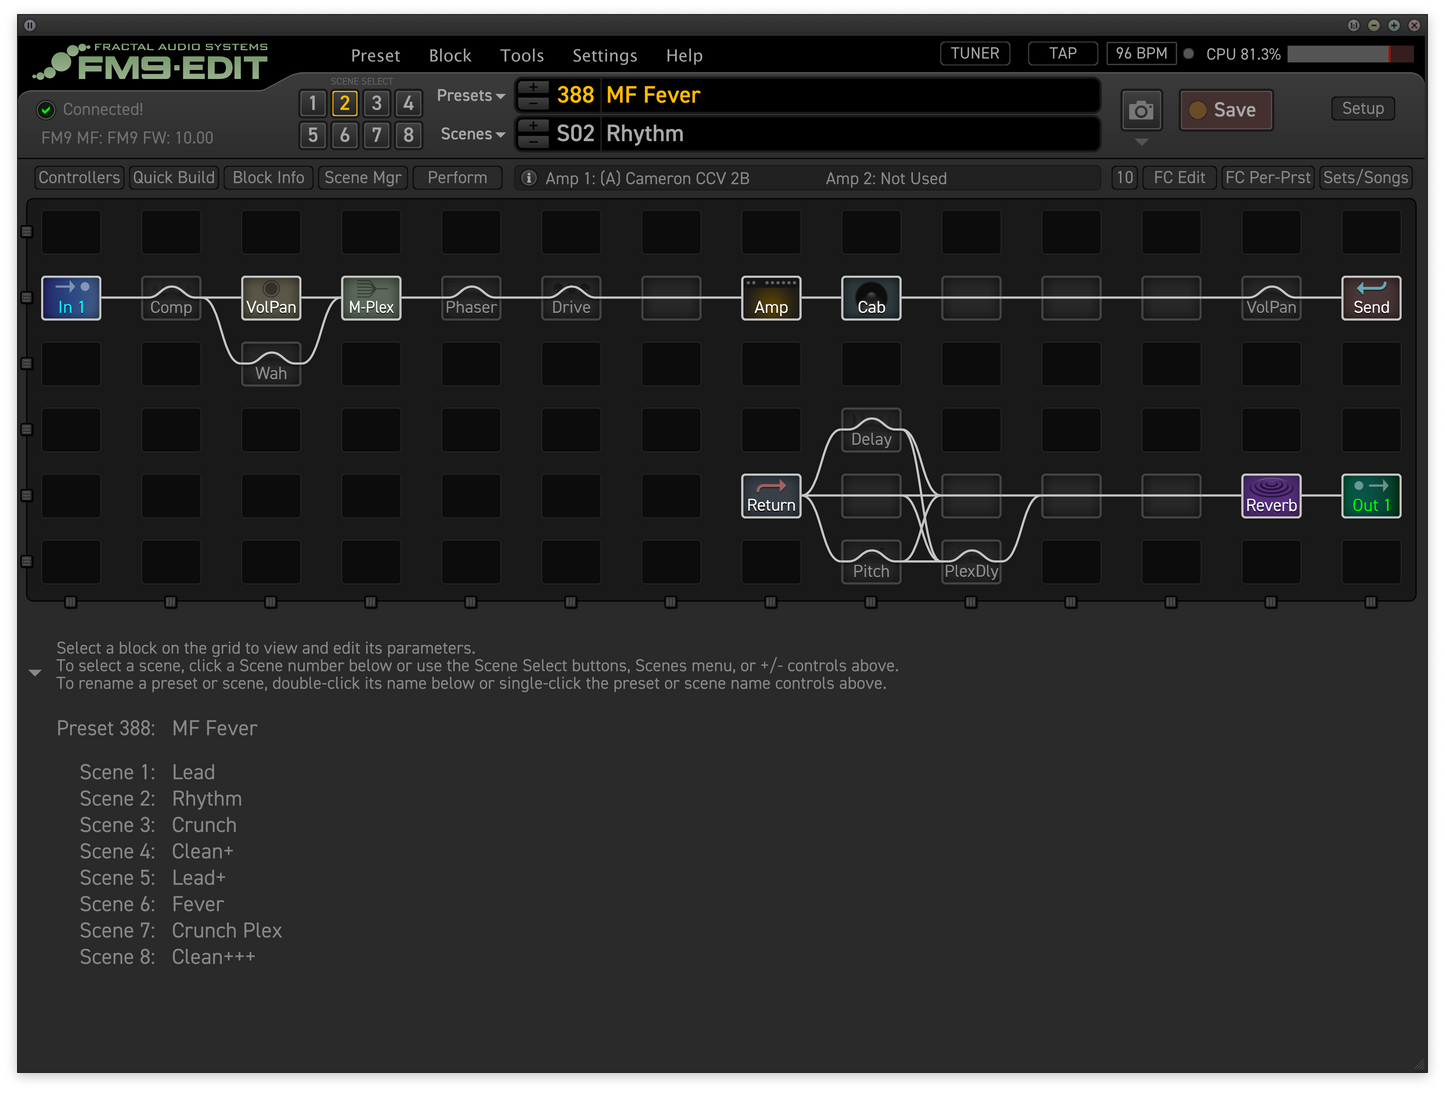The image size is (1445, 1093).
Task: Select the Cab block icon
Action: 870,298
